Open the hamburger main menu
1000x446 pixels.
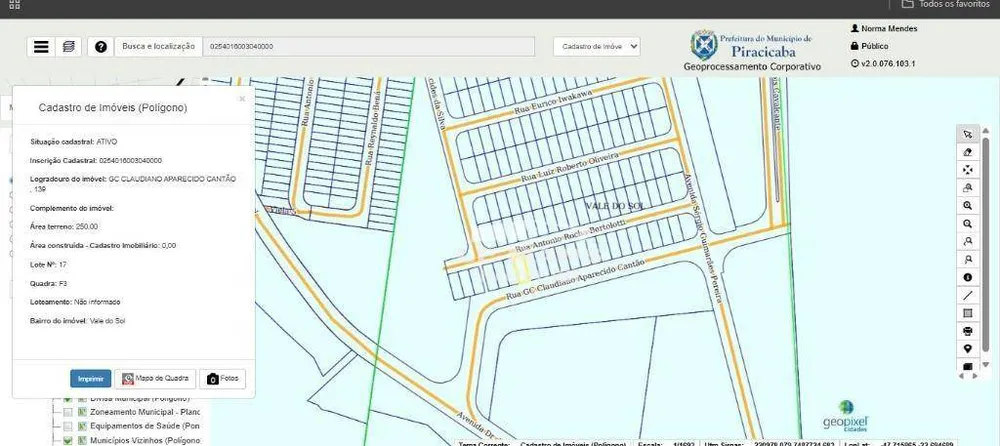[x=41, y=47]
